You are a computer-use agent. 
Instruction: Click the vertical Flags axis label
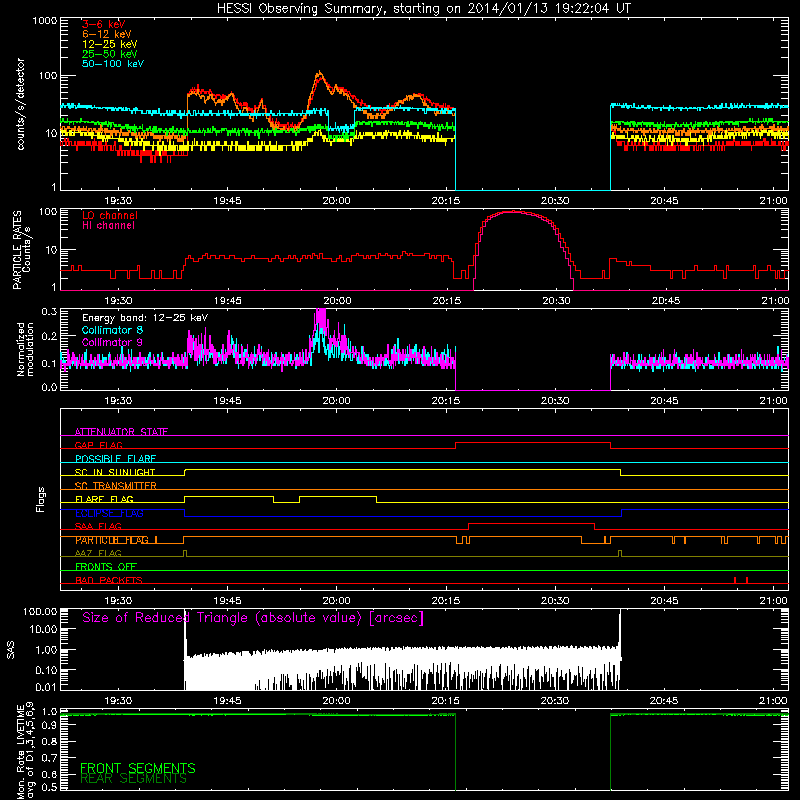(x=41, y=499)
